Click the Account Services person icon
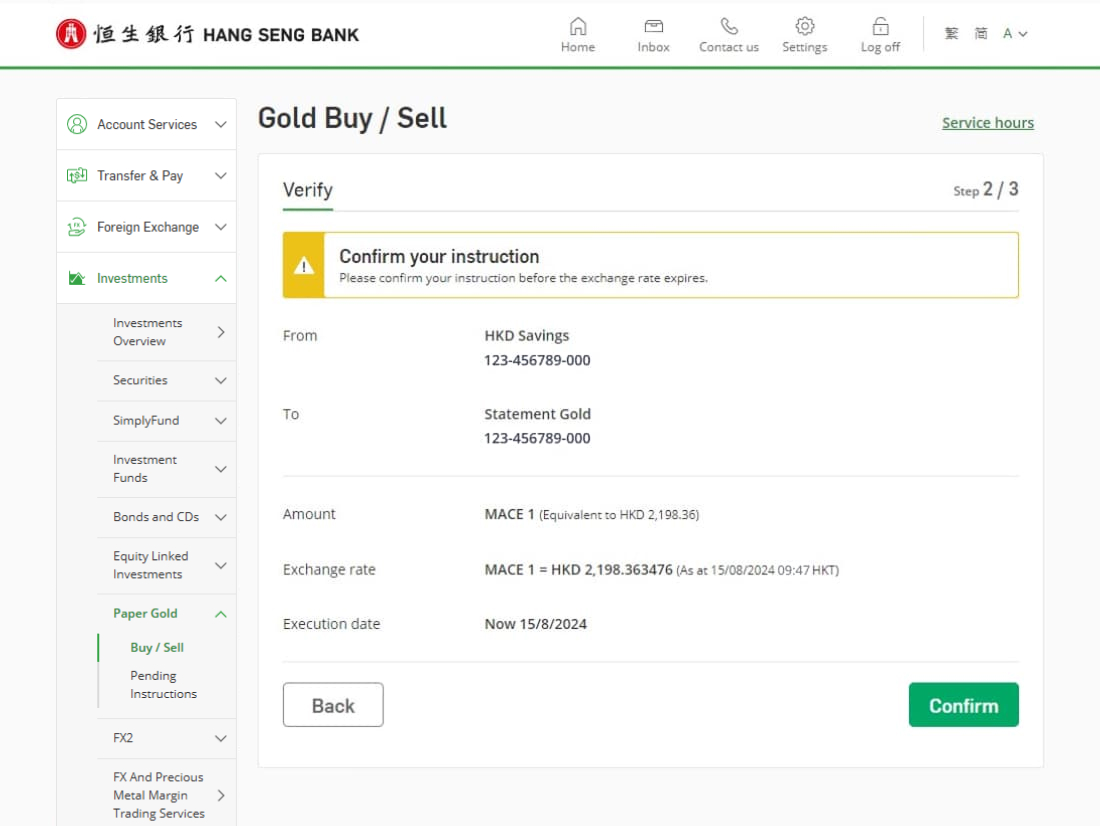The height and width of the screenshot is (826, 1100). click(x=77, y=124)
